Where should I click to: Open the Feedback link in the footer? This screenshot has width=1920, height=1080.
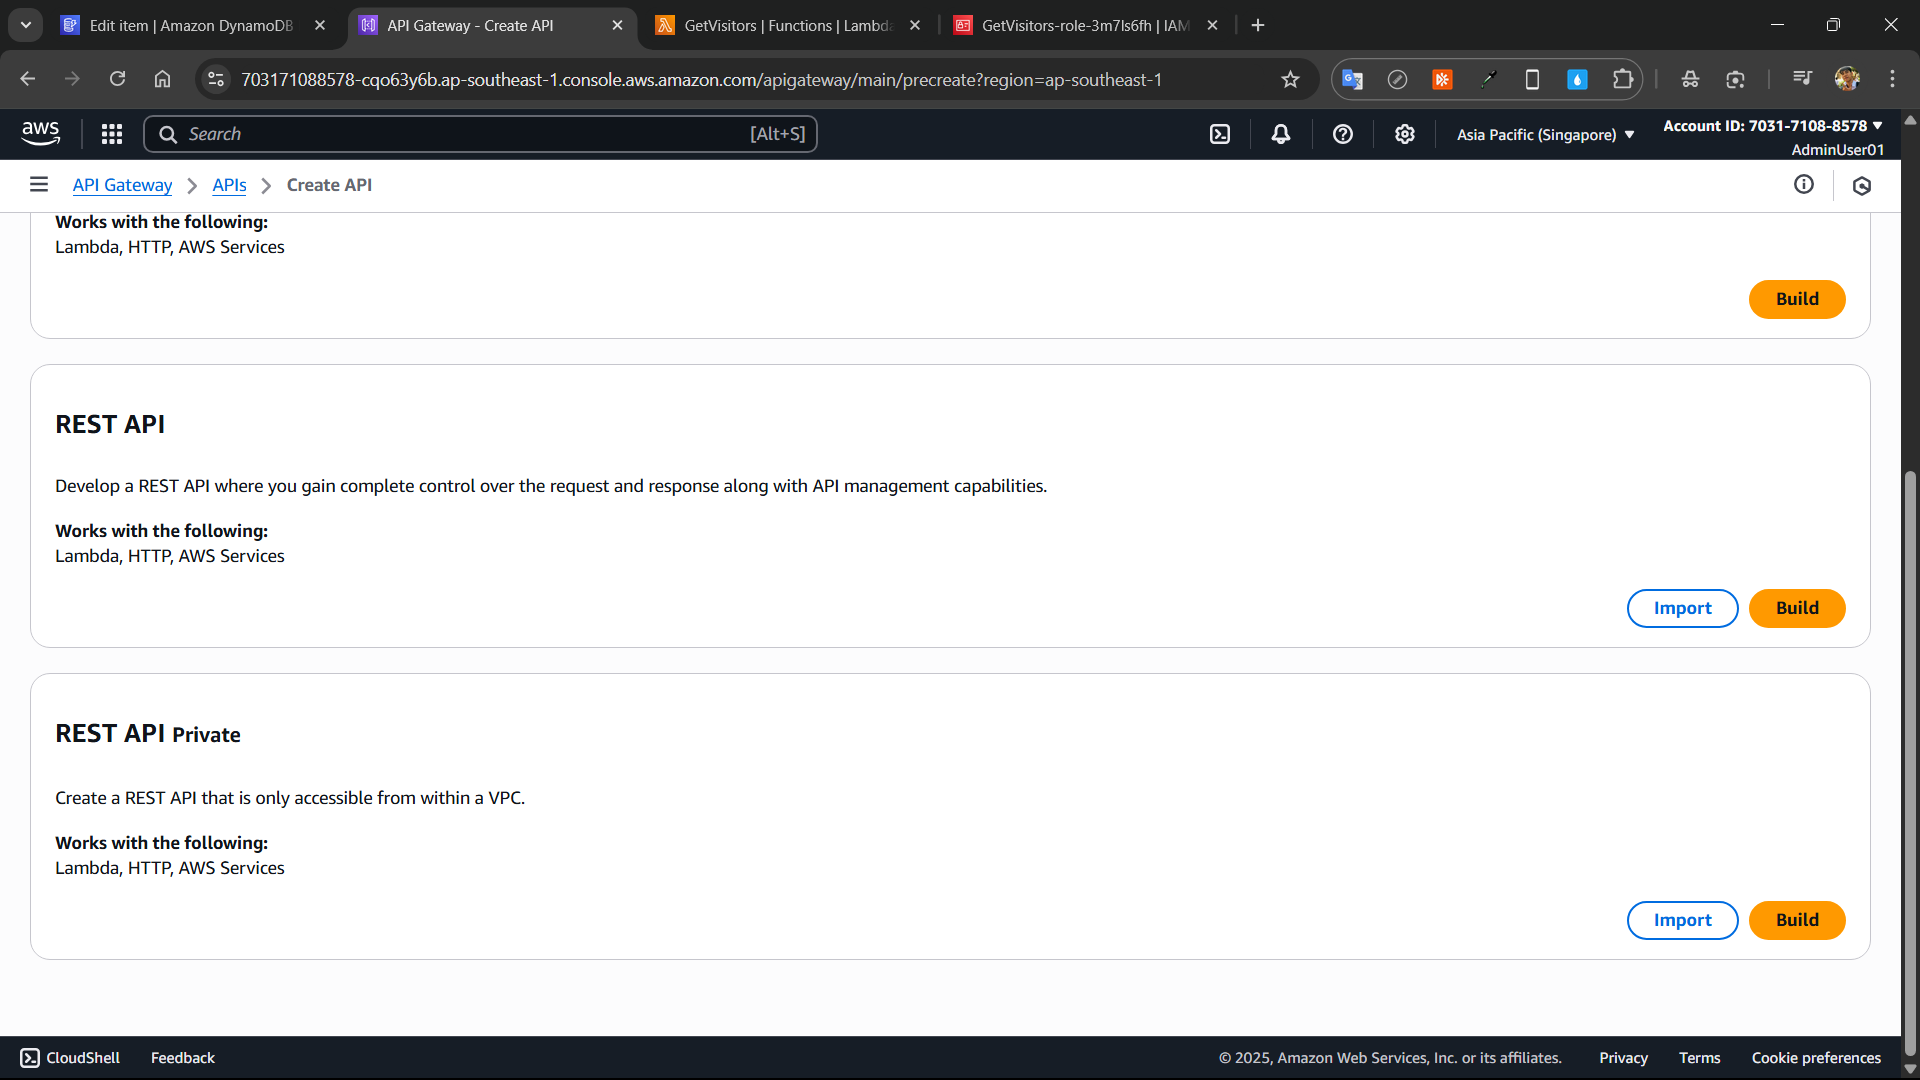tap(183, 1058)
